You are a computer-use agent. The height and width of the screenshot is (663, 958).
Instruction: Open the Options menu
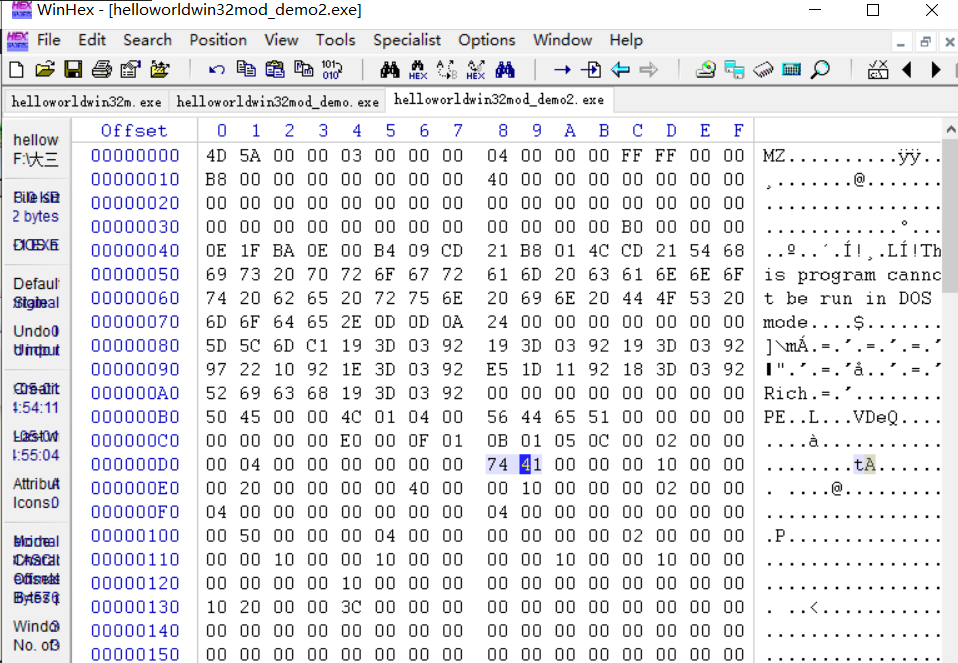point(487,40)
